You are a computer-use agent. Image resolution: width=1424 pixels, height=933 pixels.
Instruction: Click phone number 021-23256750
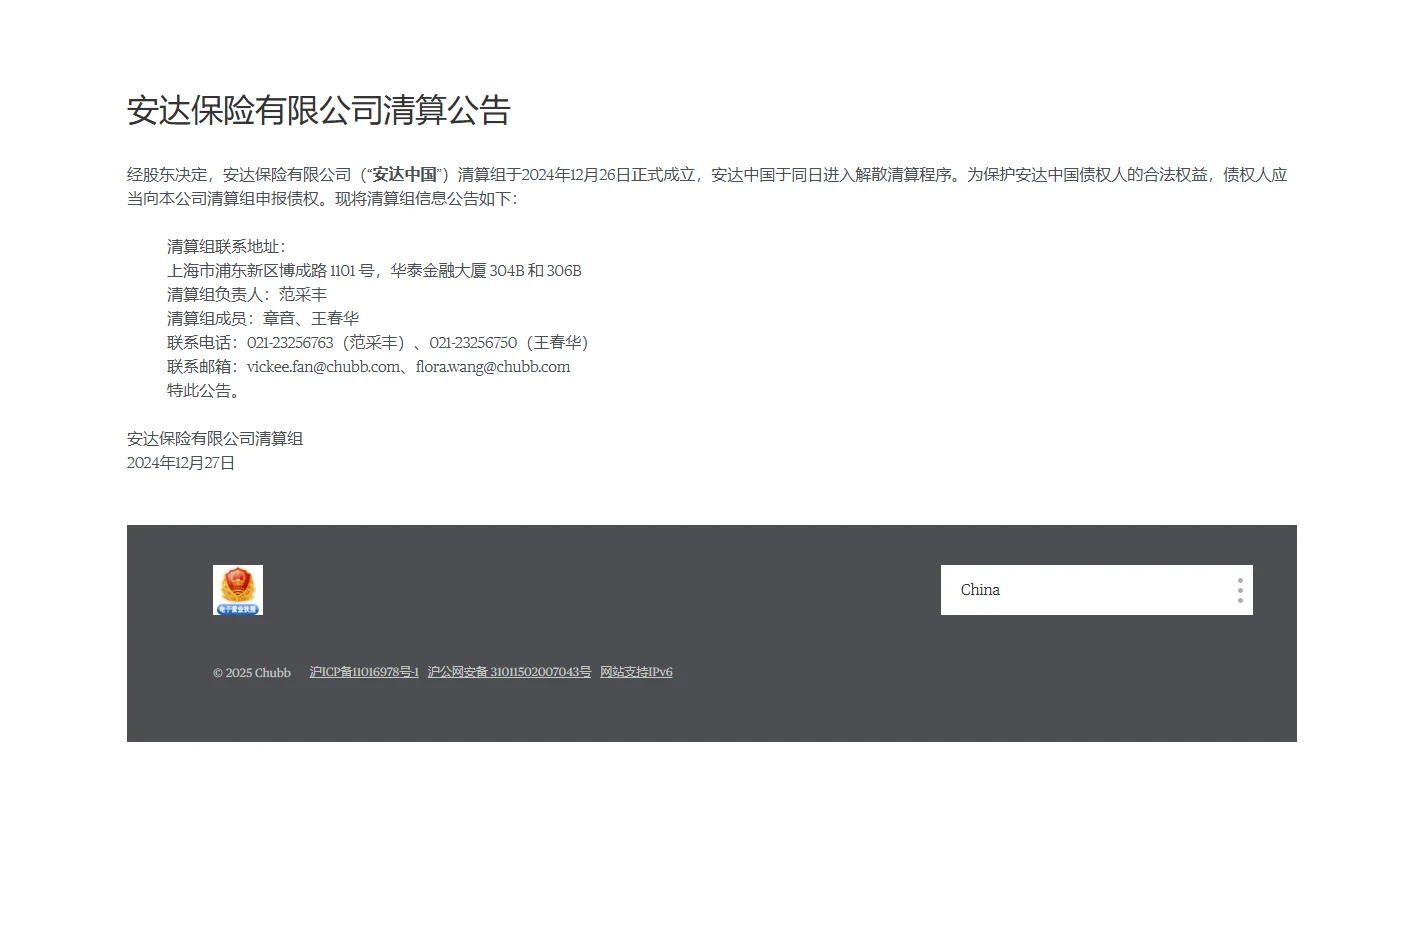click(473, 343)
